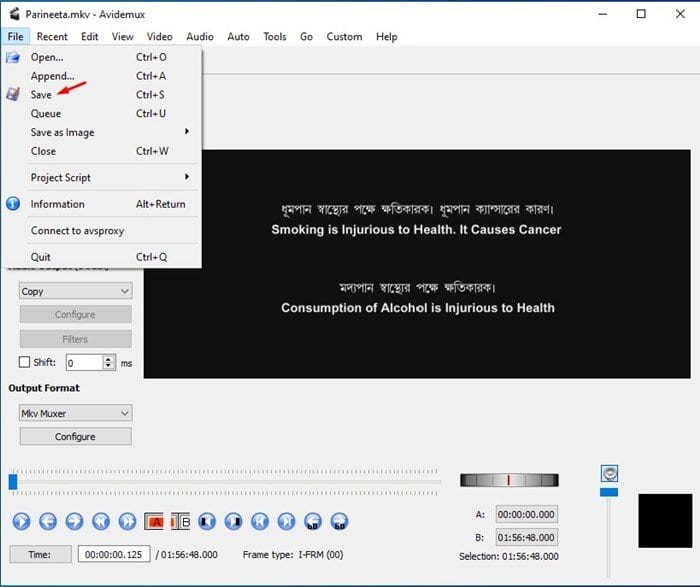Open the Tools menu in menu bar

(x=274, y=37)
